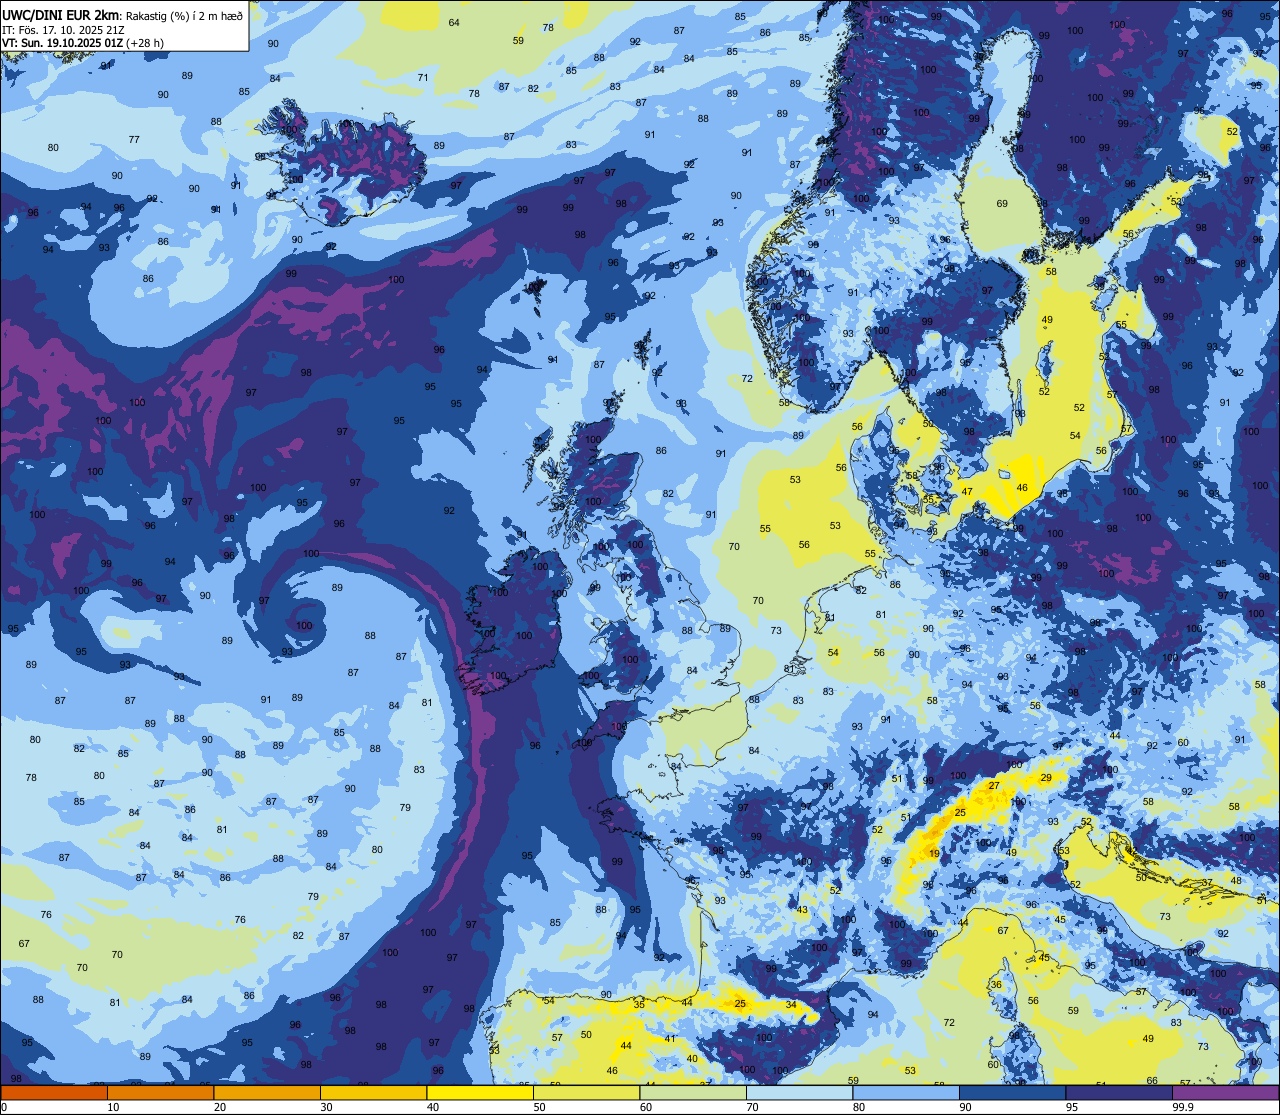This screenshot has height=1115, width=1280.
Task: Click the humidity value "27" in the yellow Alpine band
Action: (994, 786)
